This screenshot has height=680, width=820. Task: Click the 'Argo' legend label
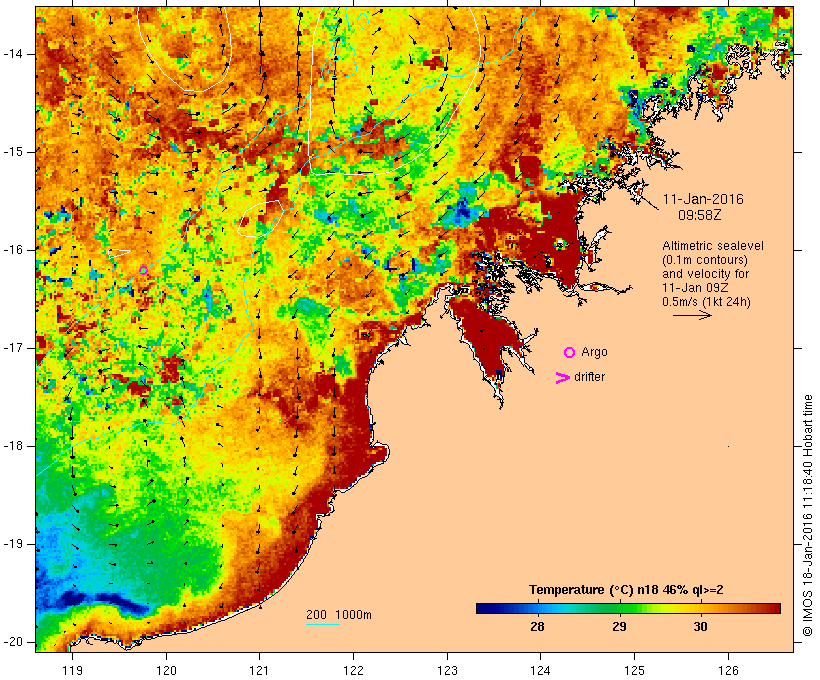(x=594, y=352)
